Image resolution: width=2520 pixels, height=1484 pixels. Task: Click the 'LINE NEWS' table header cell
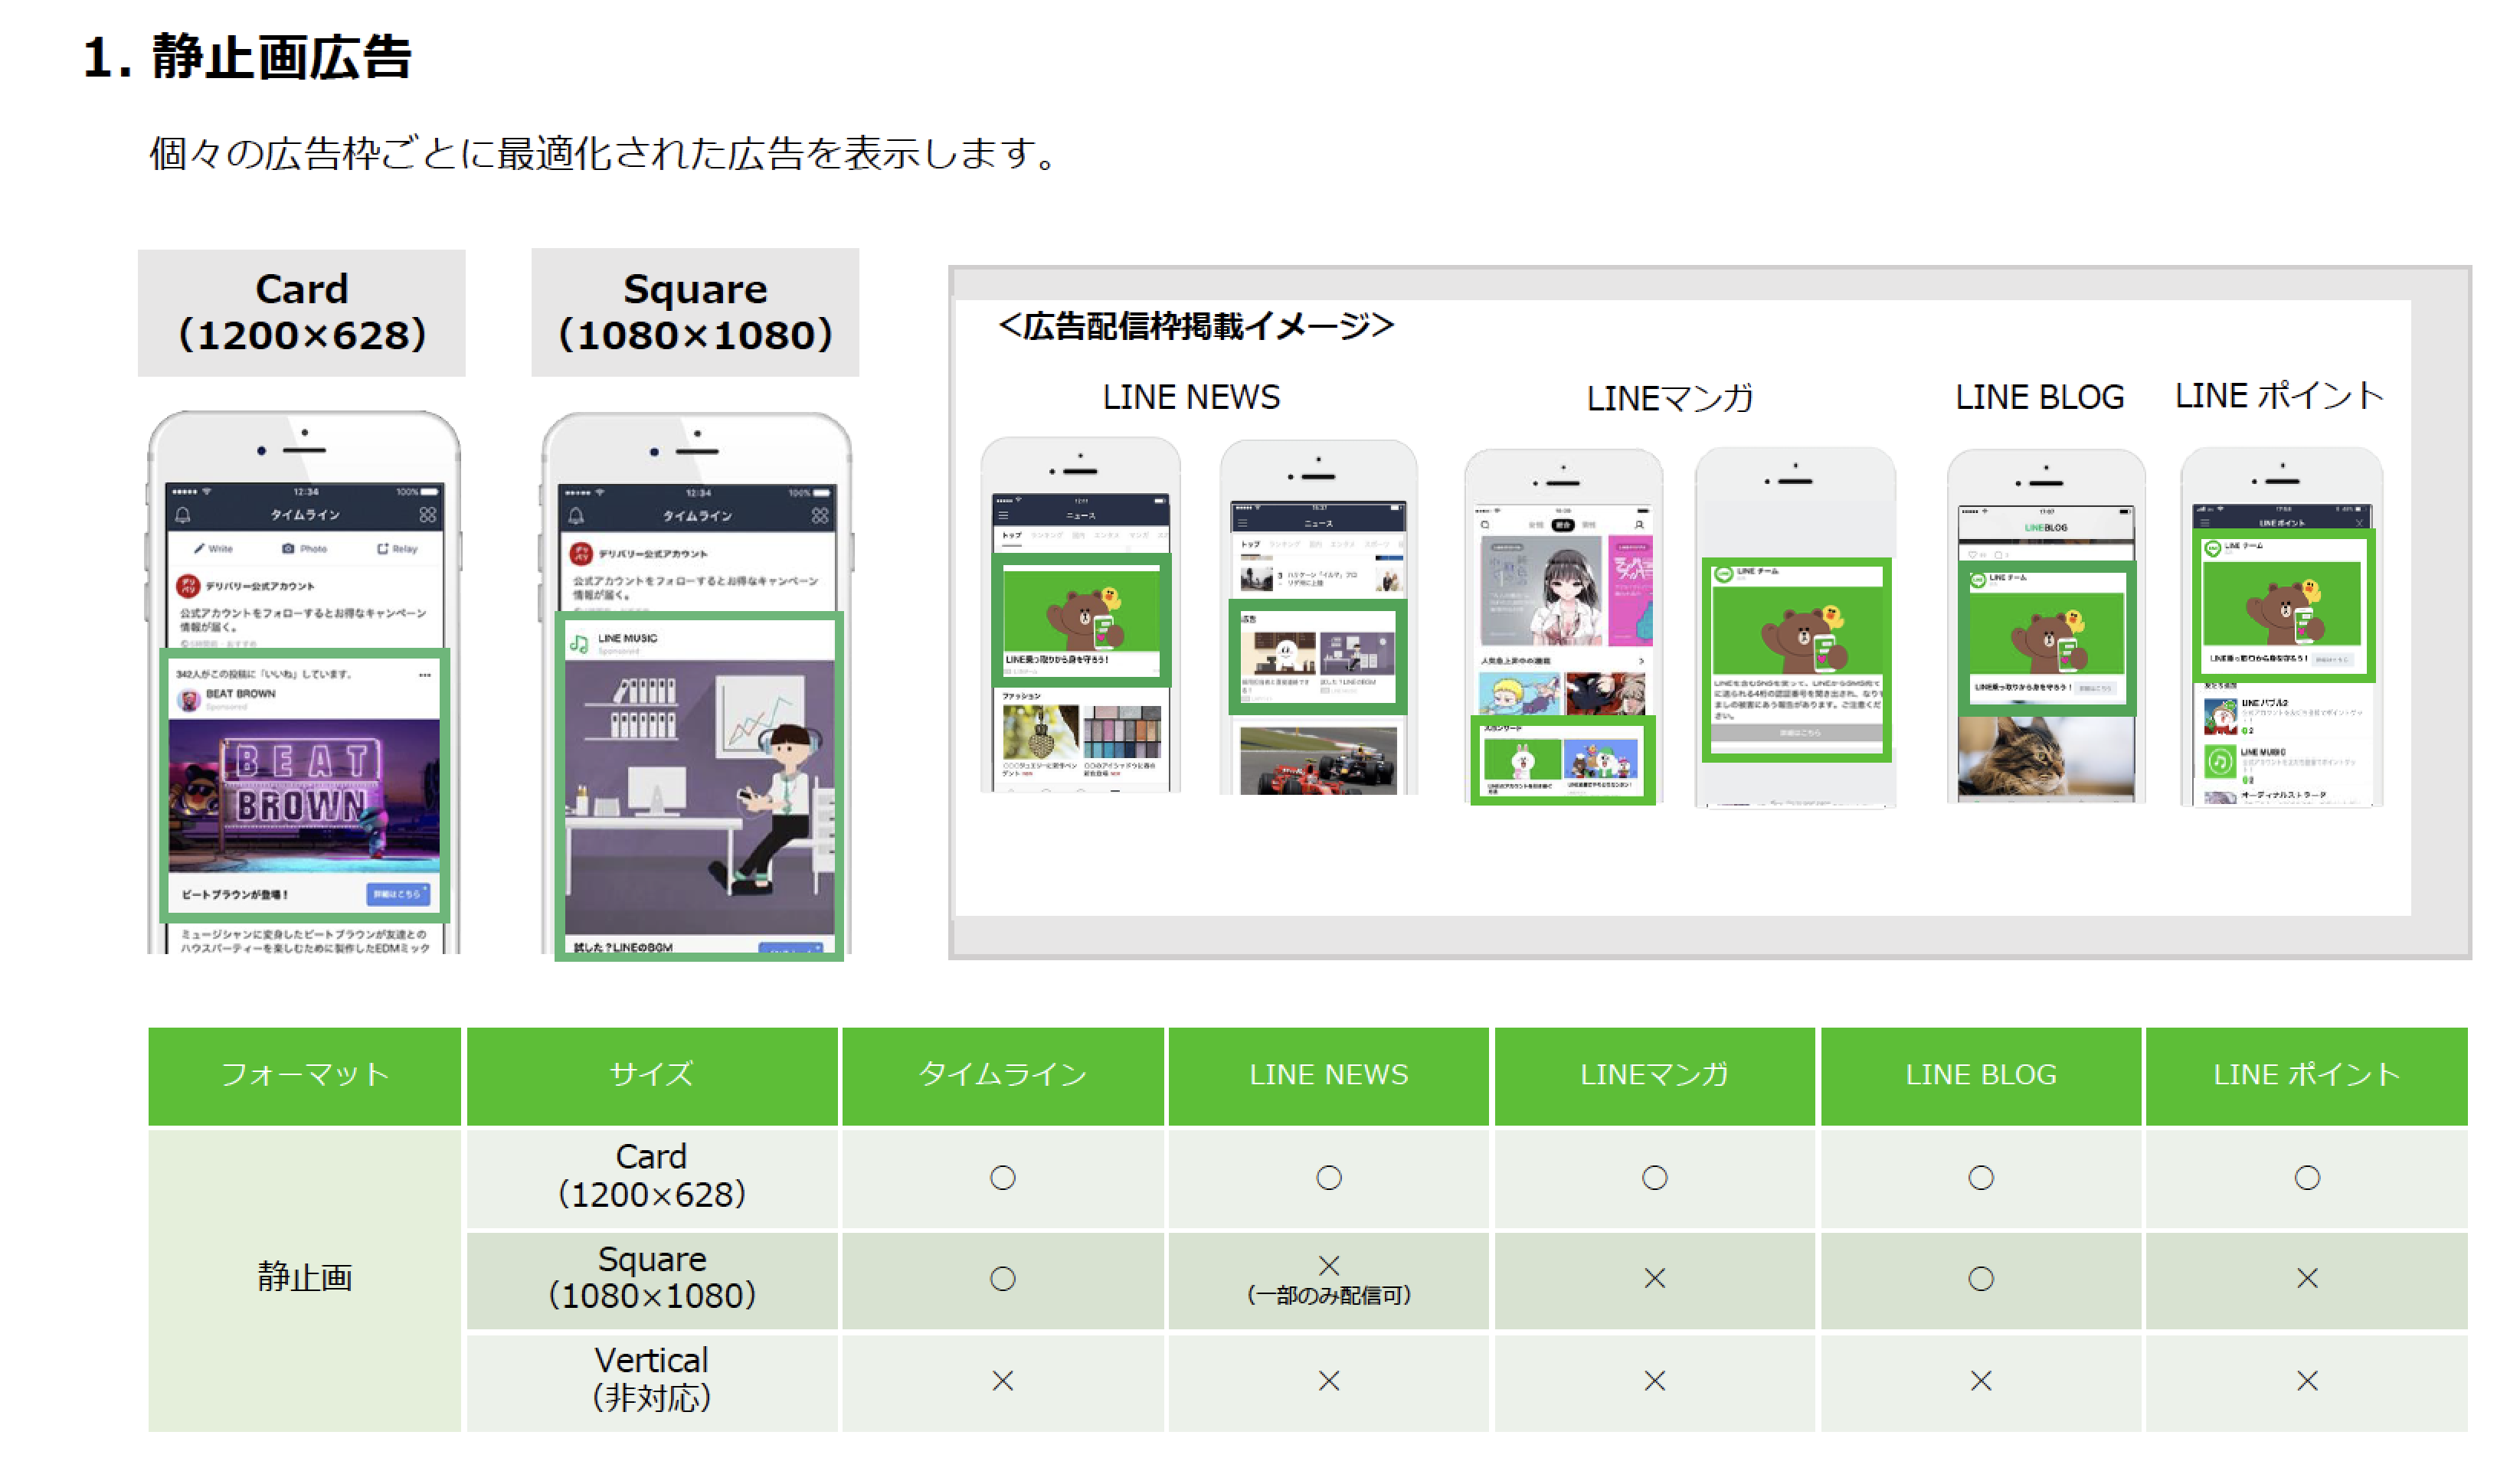1329,1076
